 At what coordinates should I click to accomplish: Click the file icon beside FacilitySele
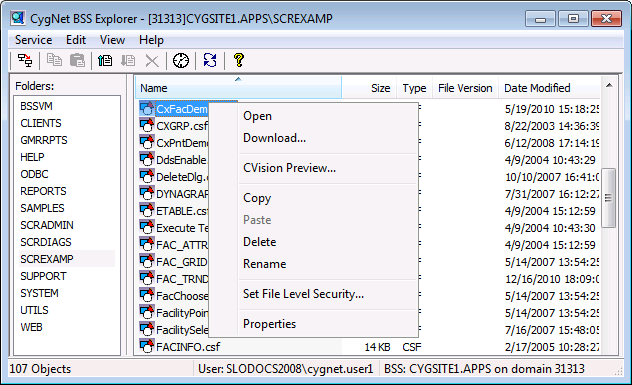[147, 329]
